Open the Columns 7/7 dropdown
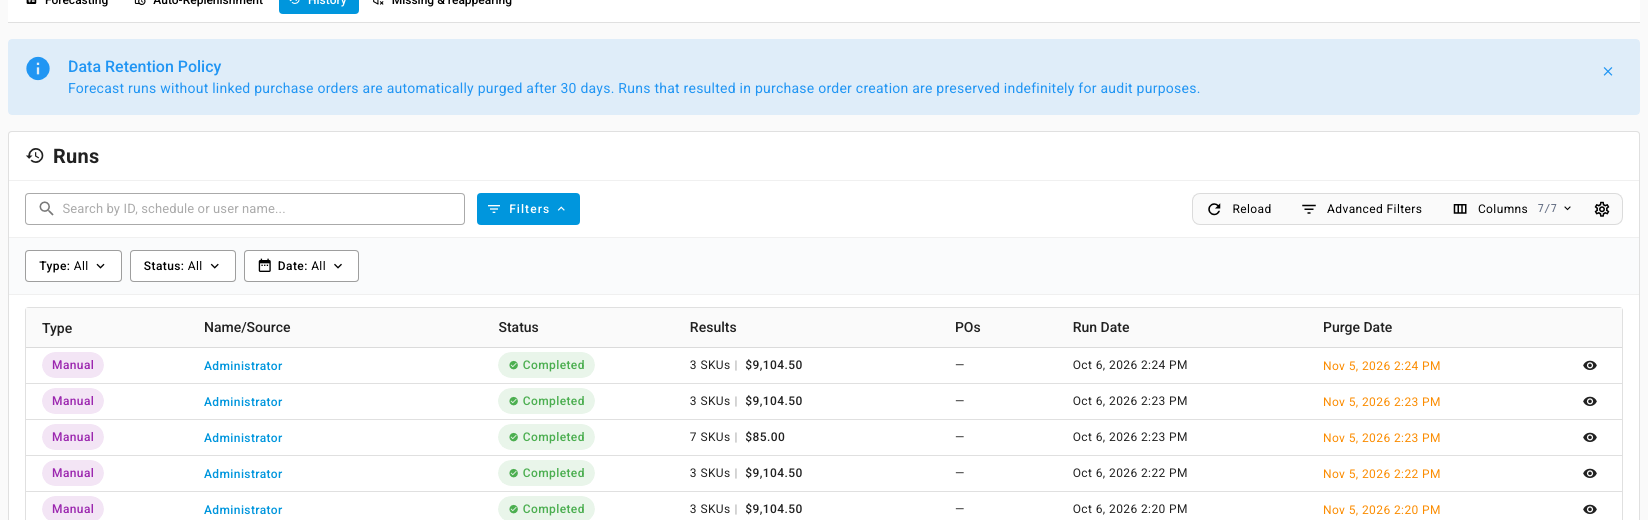Screen dimensions: 1648x520 (x=1512, y=209)
